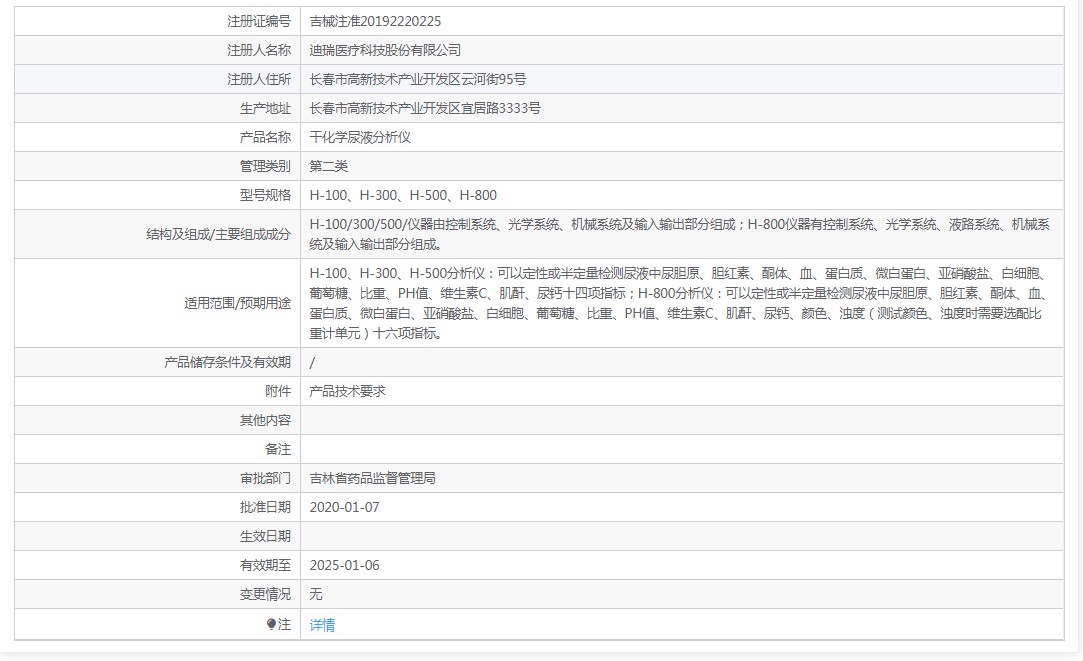Select structure text starting H-100/300/500/仪器由控制系统
This screenshot has width=1083, height=661.
[680, 234]
